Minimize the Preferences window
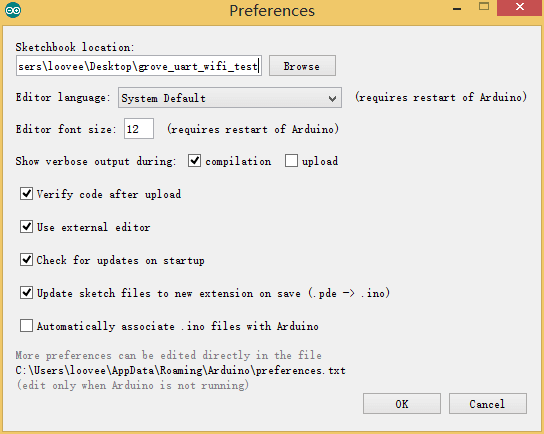This screenshot has height=434, width=544. (x=457, y=9)
